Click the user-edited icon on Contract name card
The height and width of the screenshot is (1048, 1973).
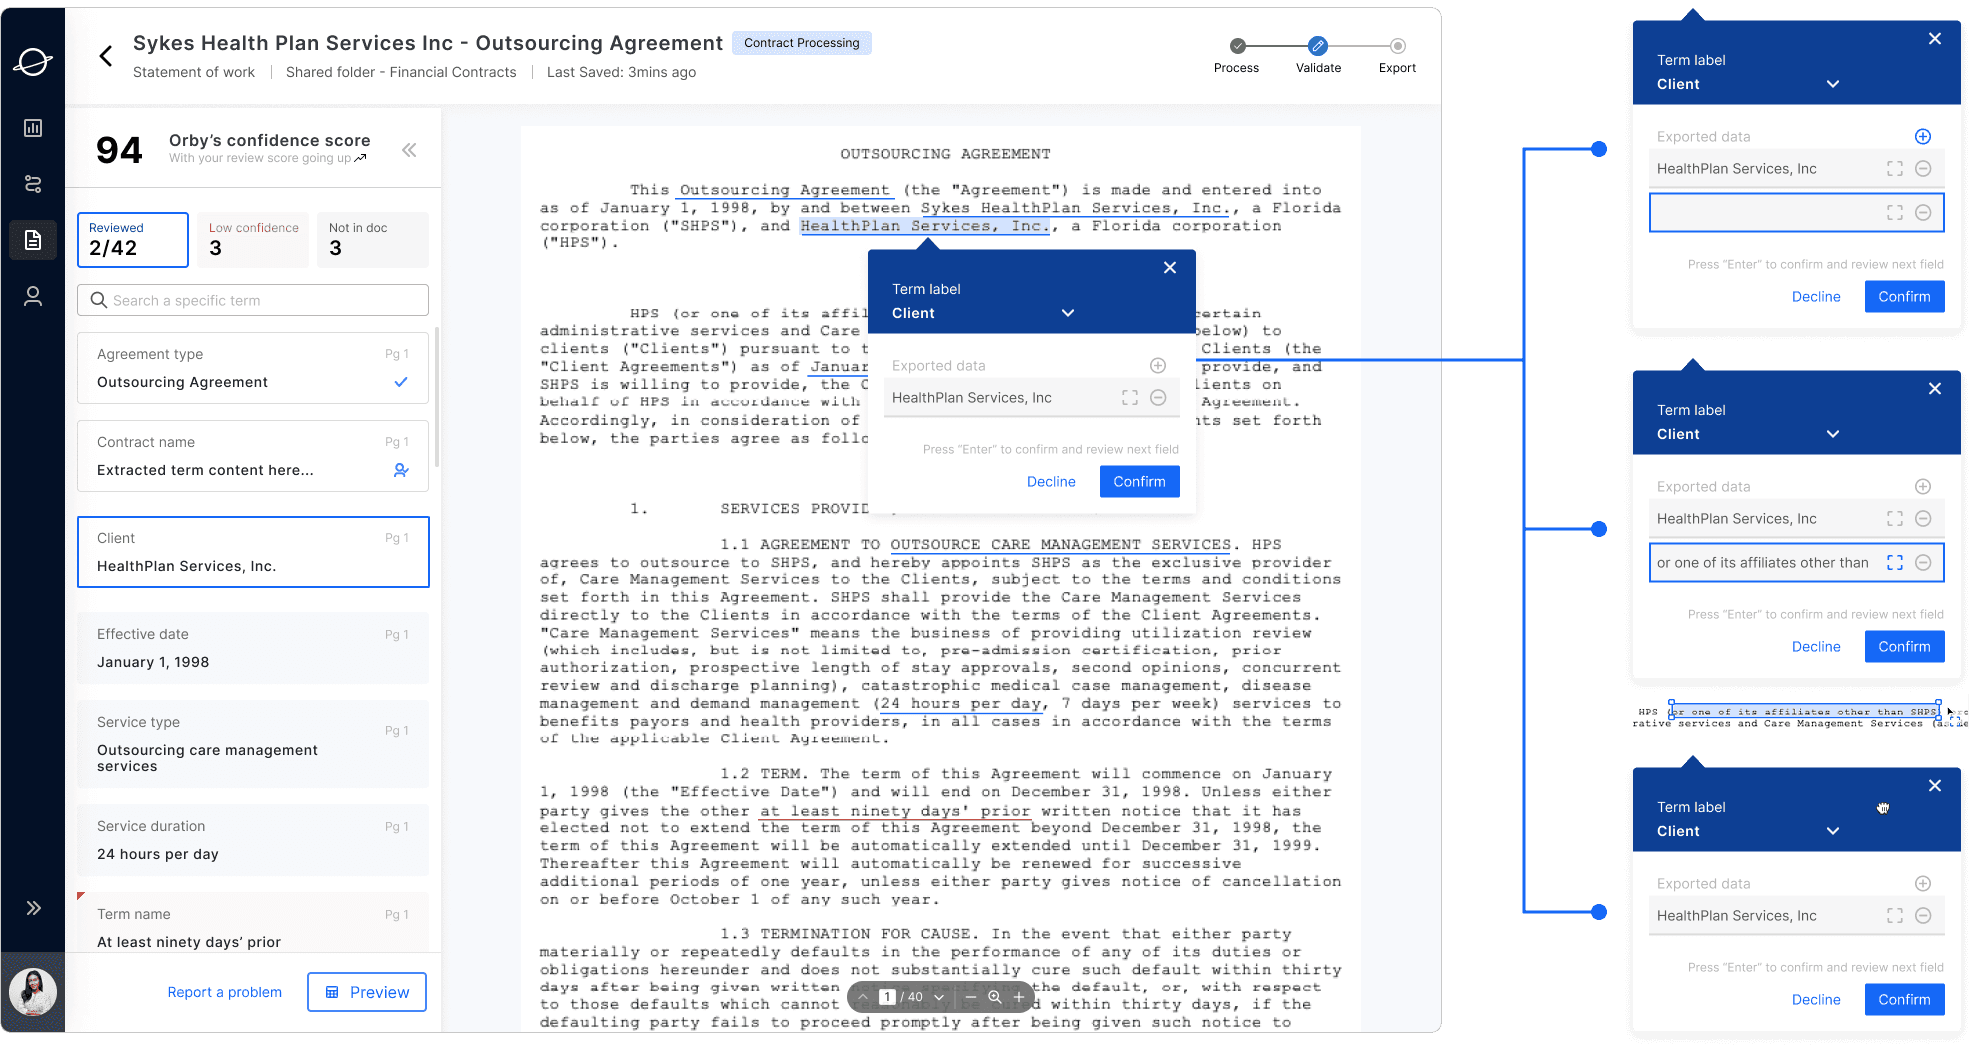[x=401, y=470]
